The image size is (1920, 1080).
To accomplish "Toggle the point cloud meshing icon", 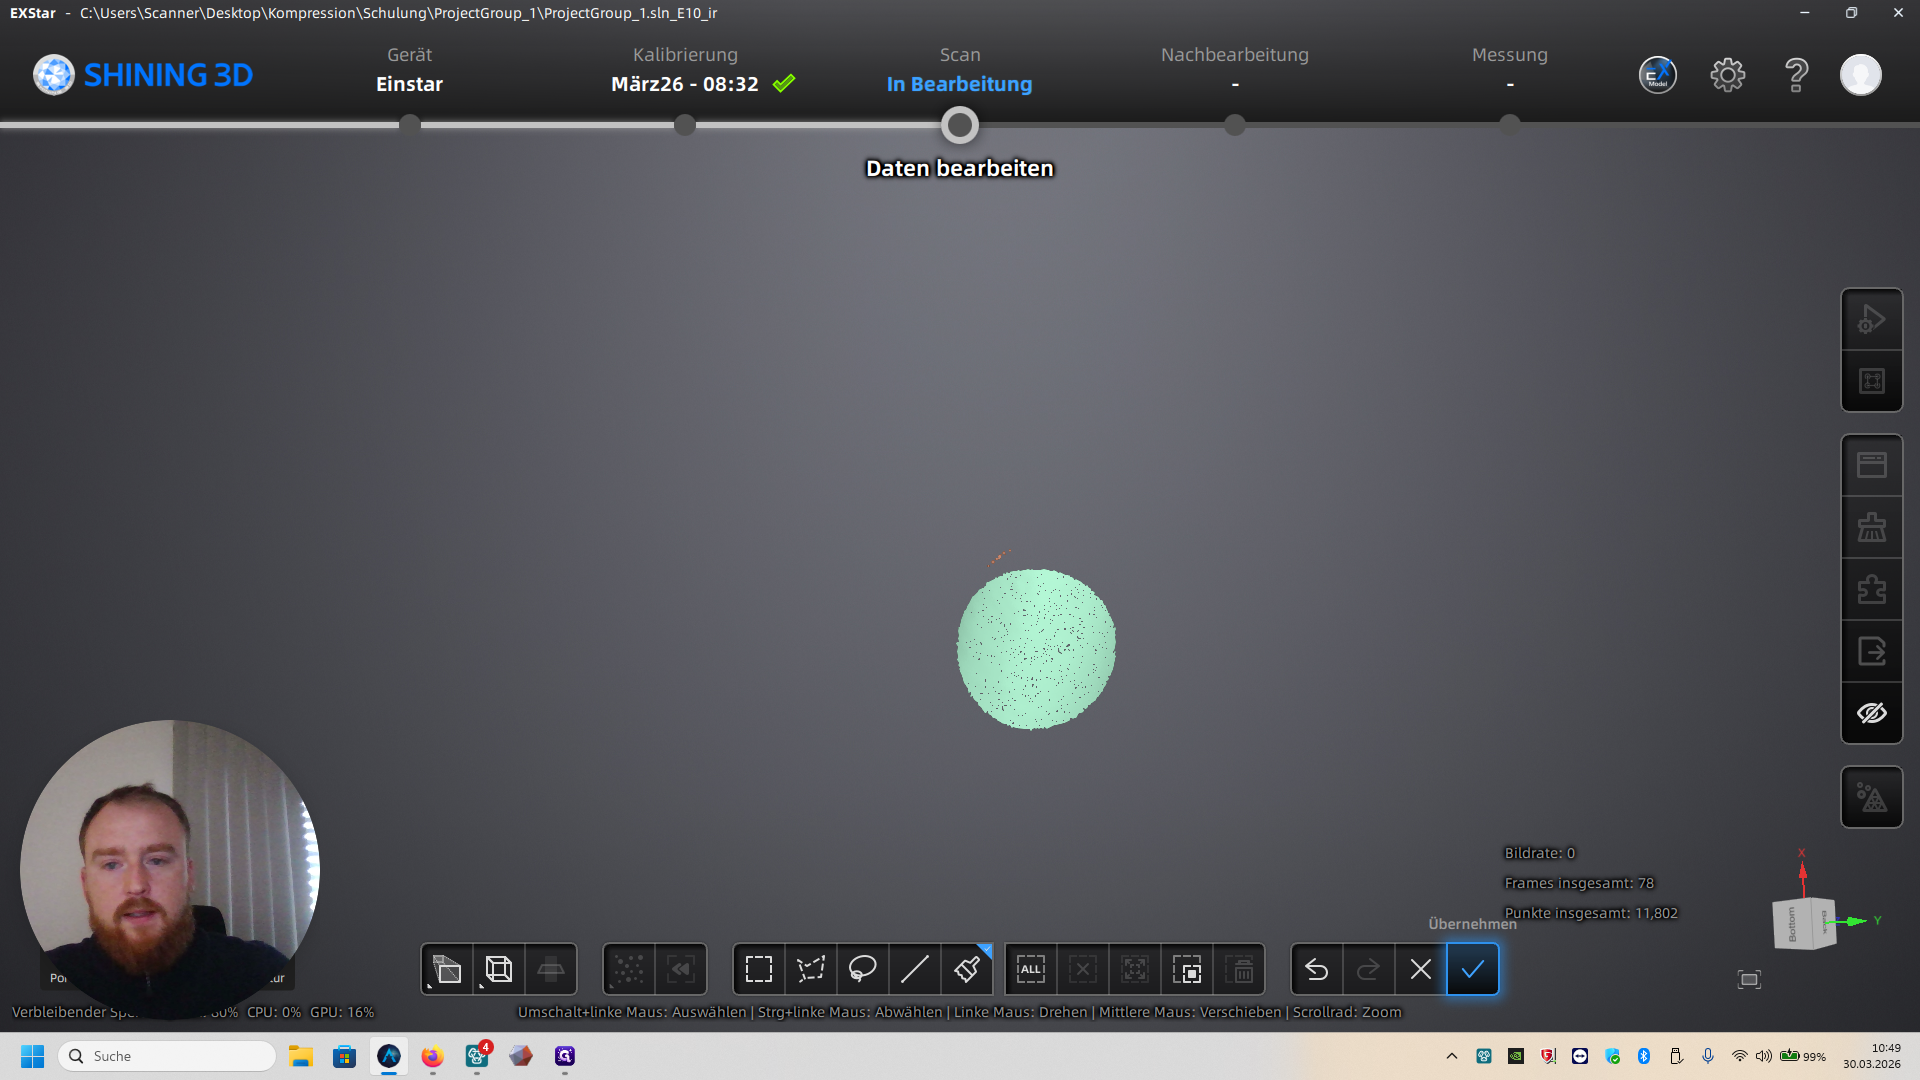I will coord(1871,797).
